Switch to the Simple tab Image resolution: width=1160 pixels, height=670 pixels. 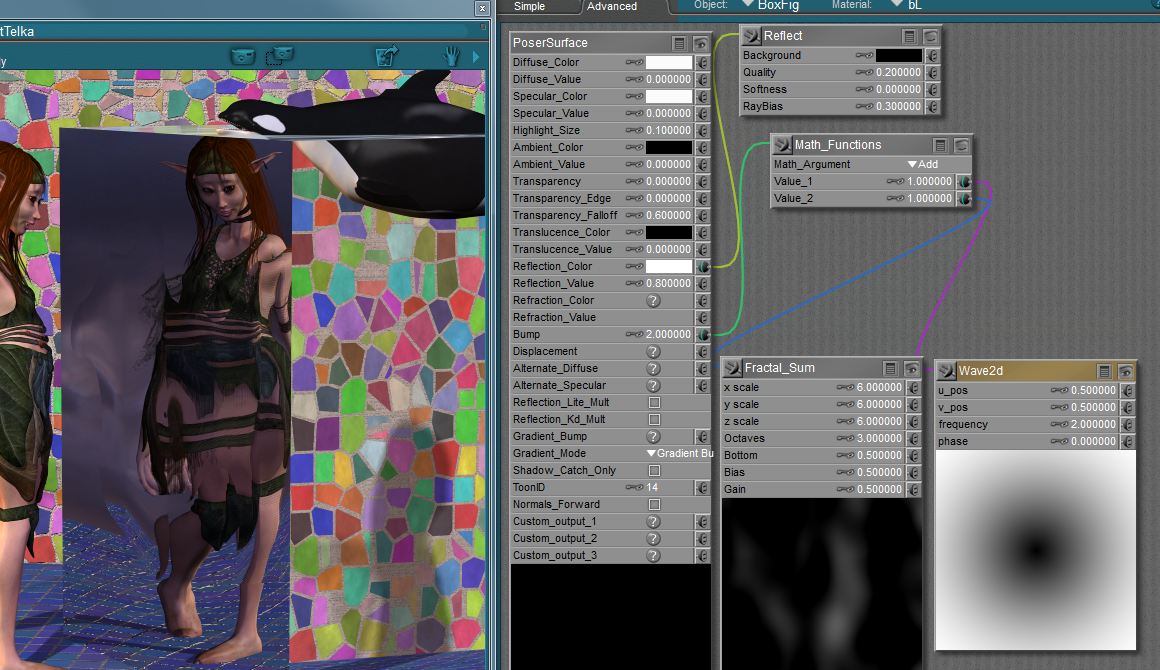click(x=529, y=6)
